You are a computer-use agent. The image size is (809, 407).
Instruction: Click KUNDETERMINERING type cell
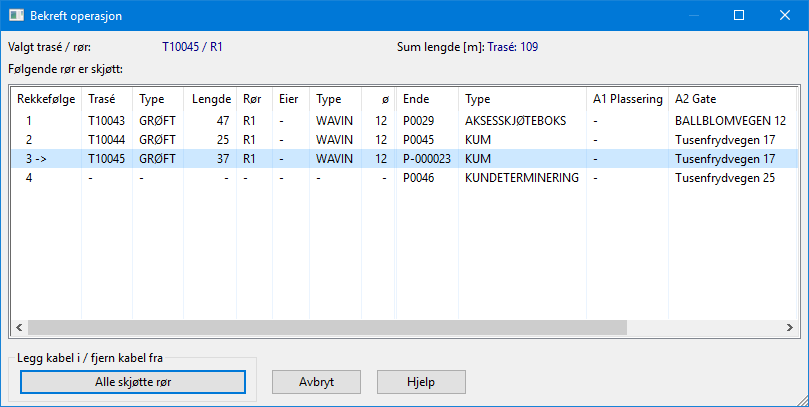522,178
